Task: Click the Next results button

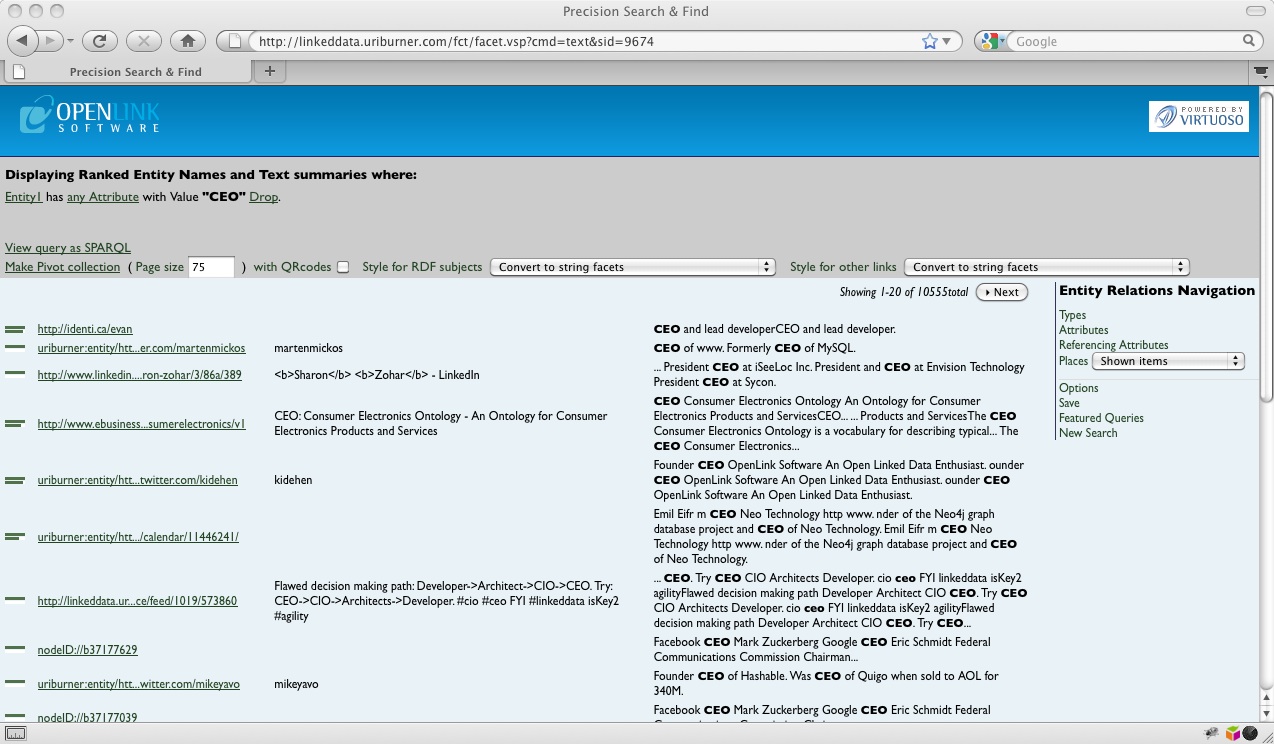Action: click(x=1001, y=292)
